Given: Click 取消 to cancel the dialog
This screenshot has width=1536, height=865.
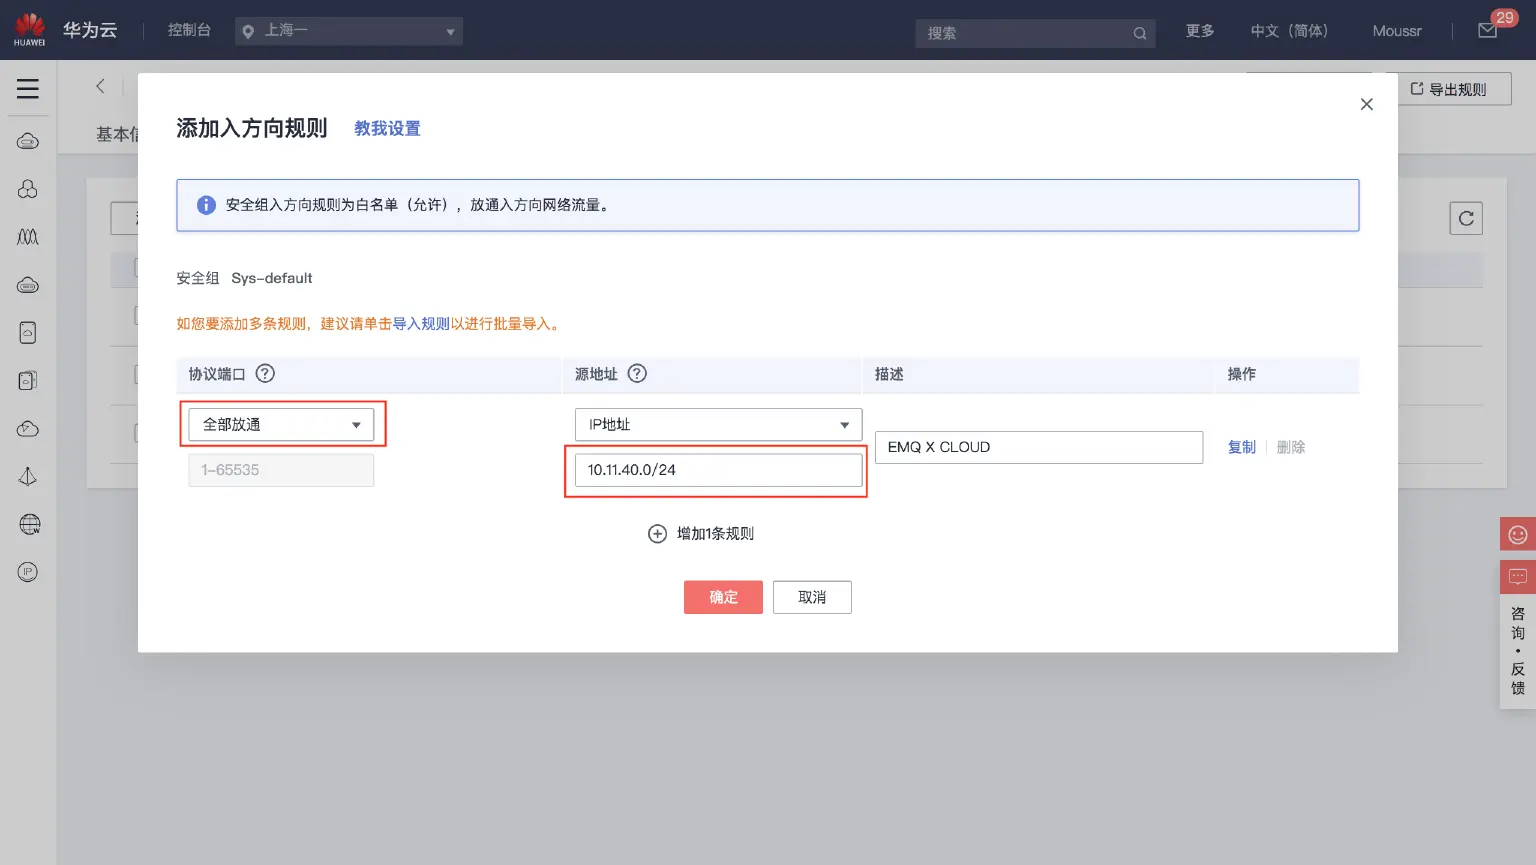Looking at the screenshot, I should pyautogui.click(x=812, y=598).
